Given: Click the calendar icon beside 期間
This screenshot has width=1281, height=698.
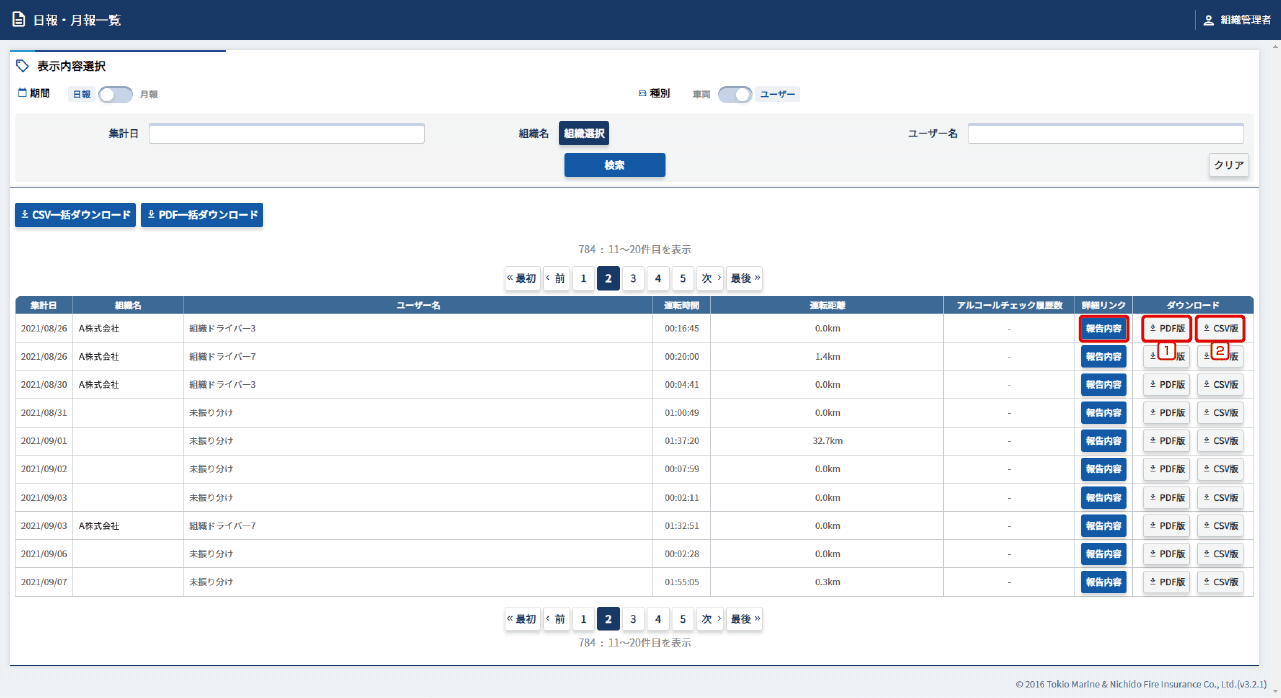Looking at the screenshot, I should (x=22, y=93).
